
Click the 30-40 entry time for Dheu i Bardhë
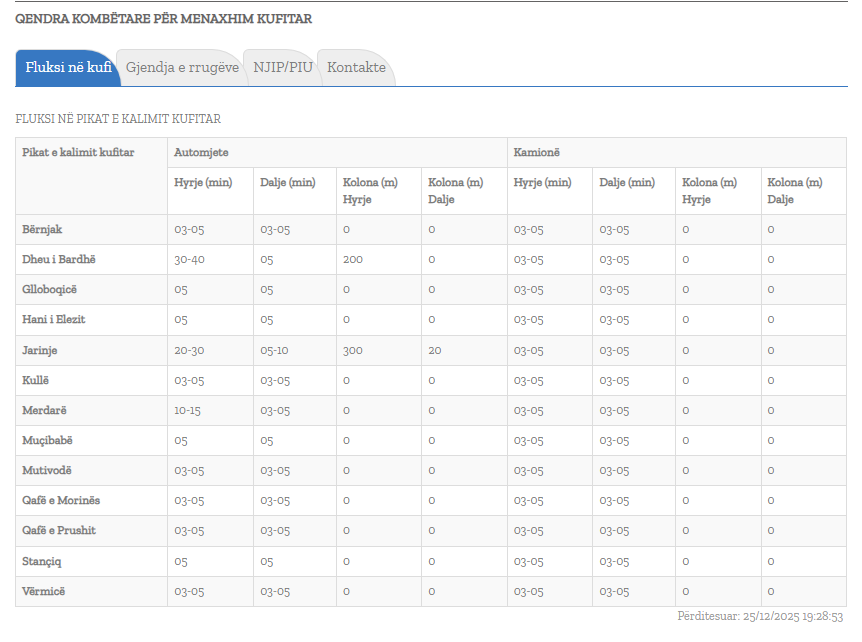189,260
